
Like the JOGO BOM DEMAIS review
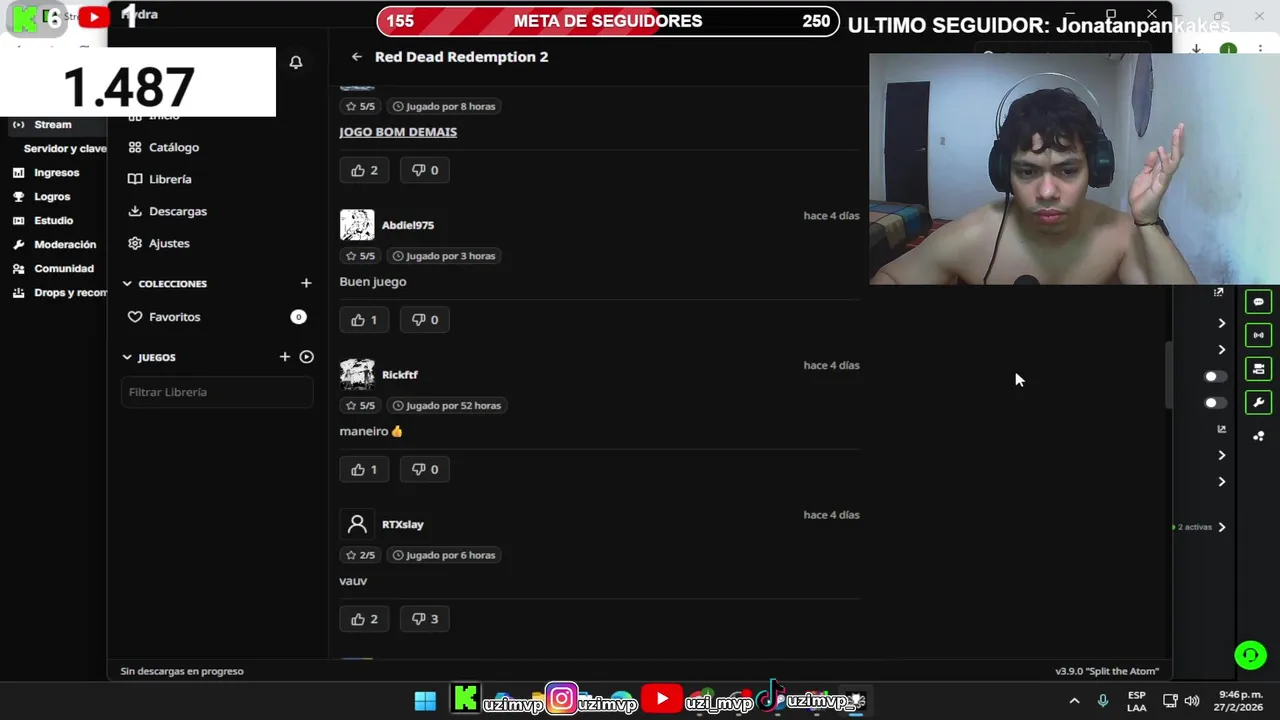(364, 170)
